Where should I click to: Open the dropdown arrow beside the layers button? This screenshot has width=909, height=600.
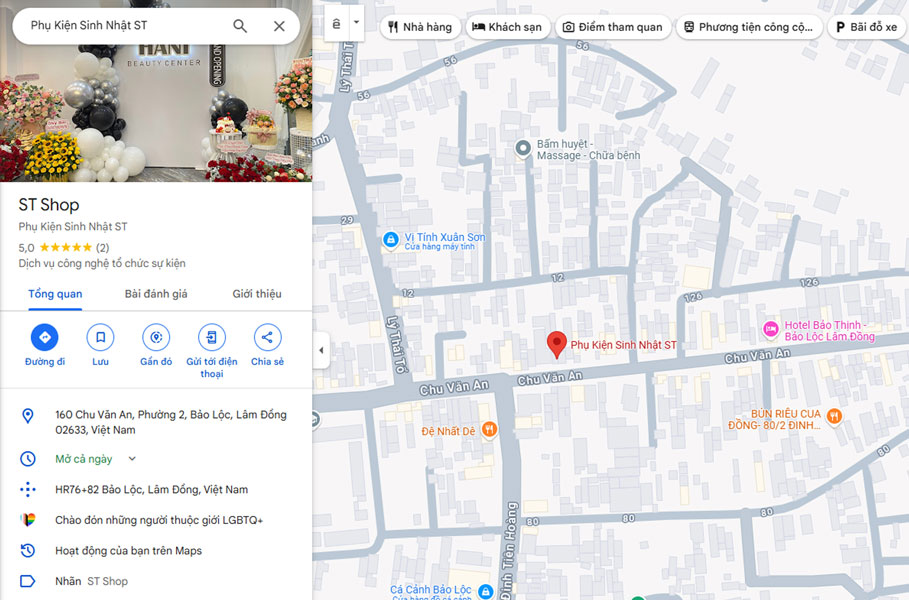click(356, 22)
